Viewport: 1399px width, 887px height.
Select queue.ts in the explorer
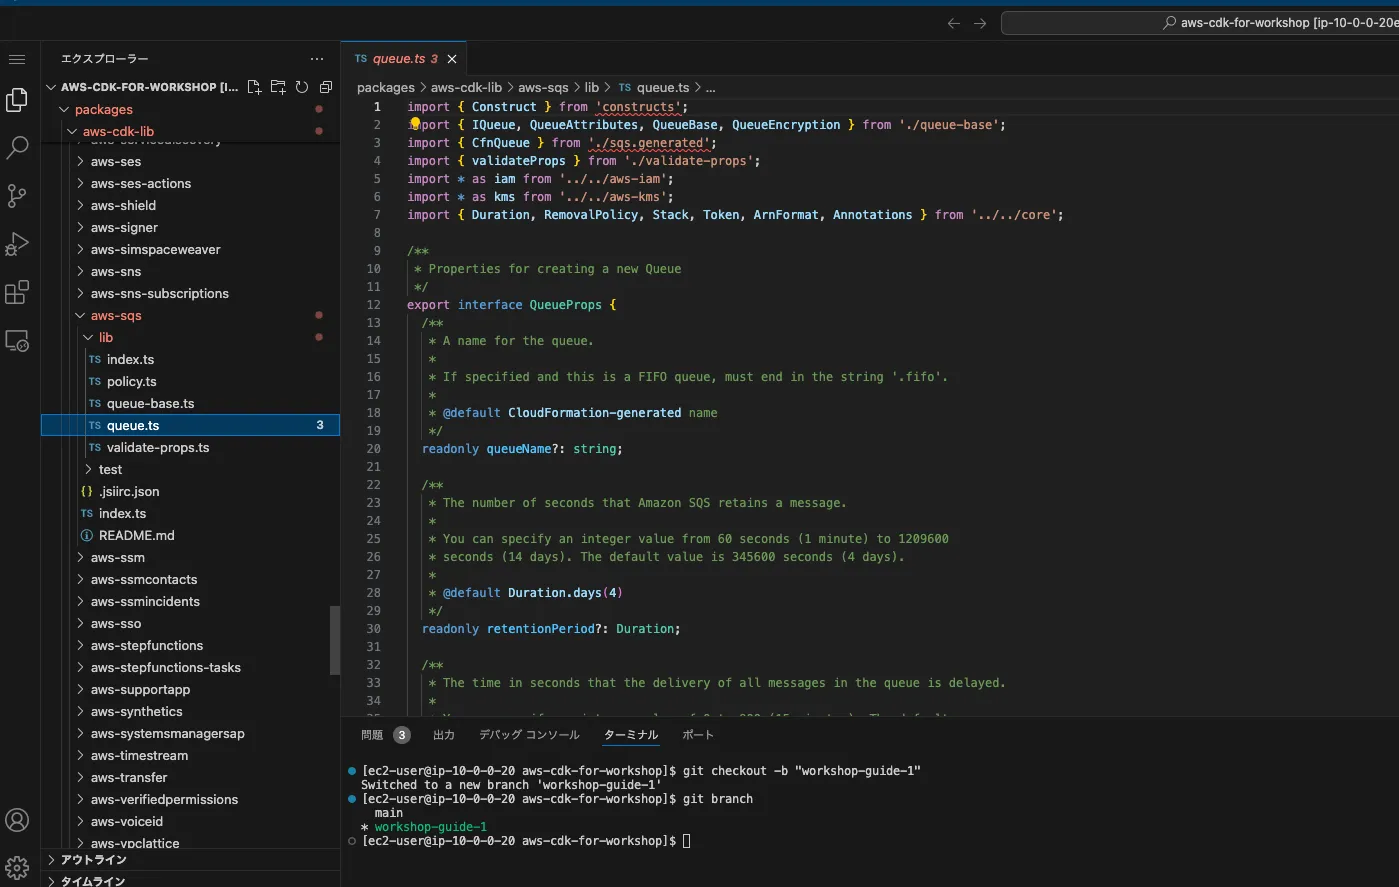tap(190, 425)
